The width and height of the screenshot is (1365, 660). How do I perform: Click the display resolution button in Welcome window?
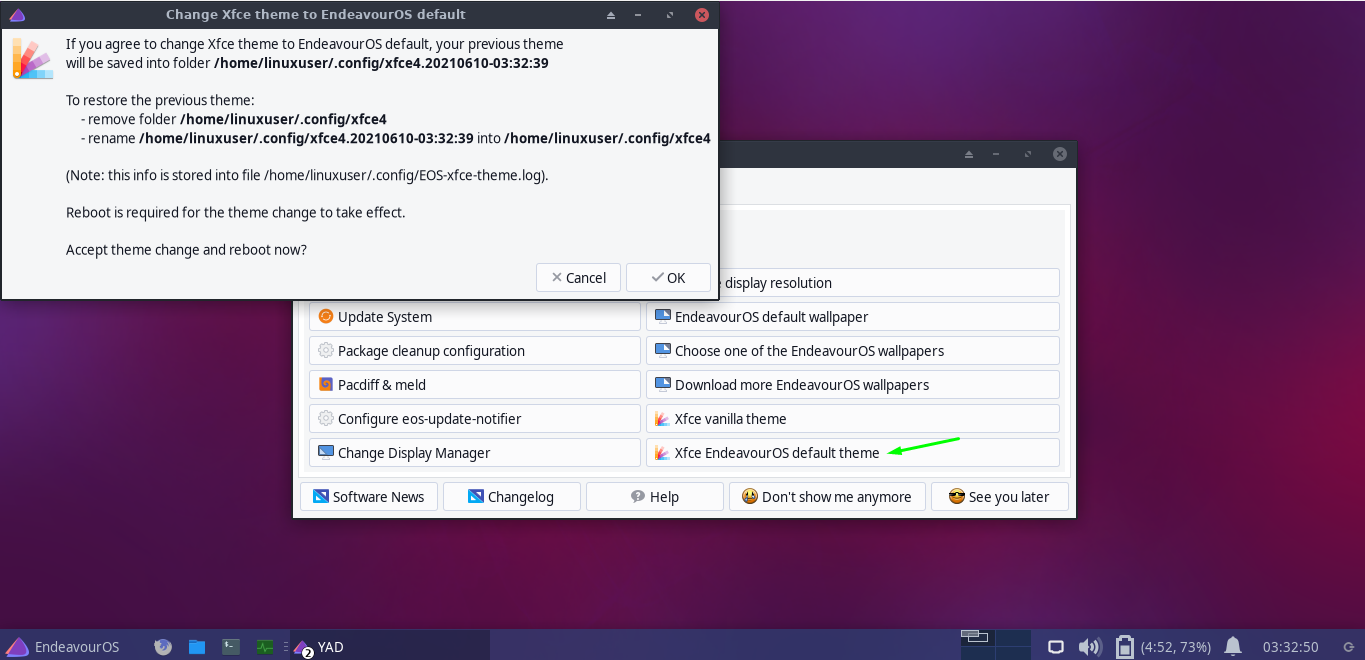coord(888,283)
